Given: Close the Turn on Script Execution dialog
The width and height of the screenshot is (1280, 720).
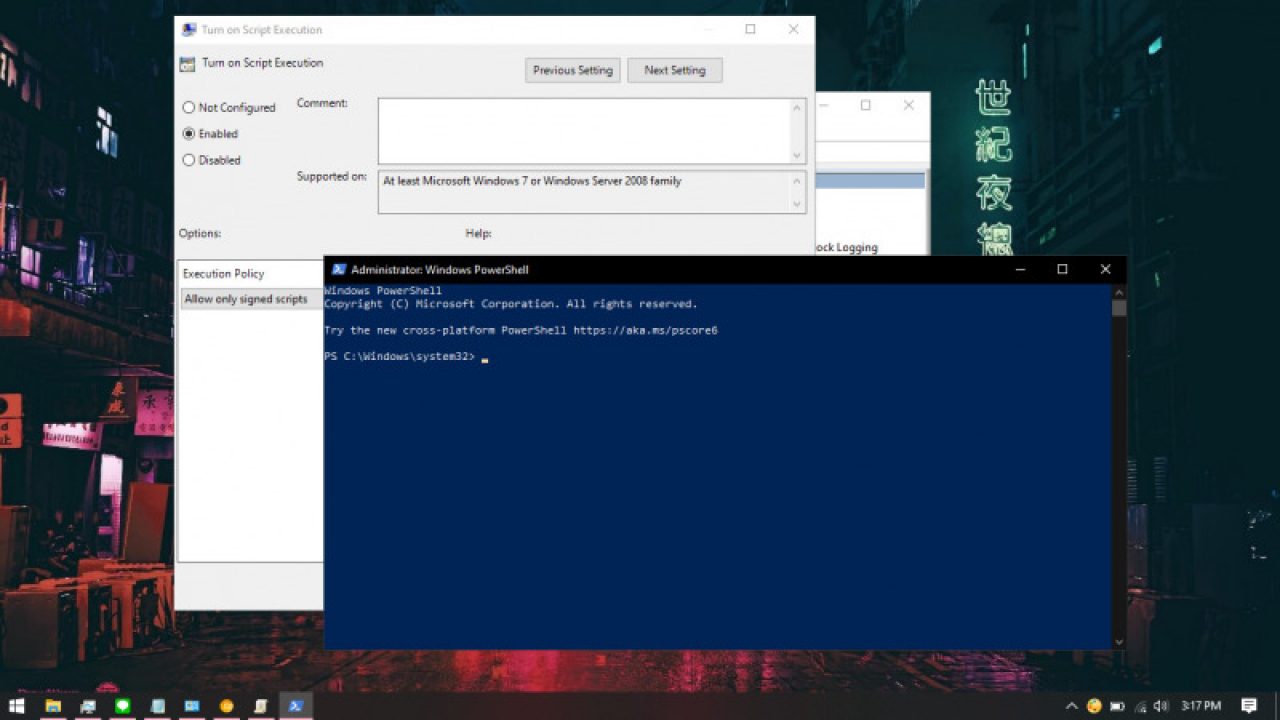Looking at the screenshot, I should point(793,30).
